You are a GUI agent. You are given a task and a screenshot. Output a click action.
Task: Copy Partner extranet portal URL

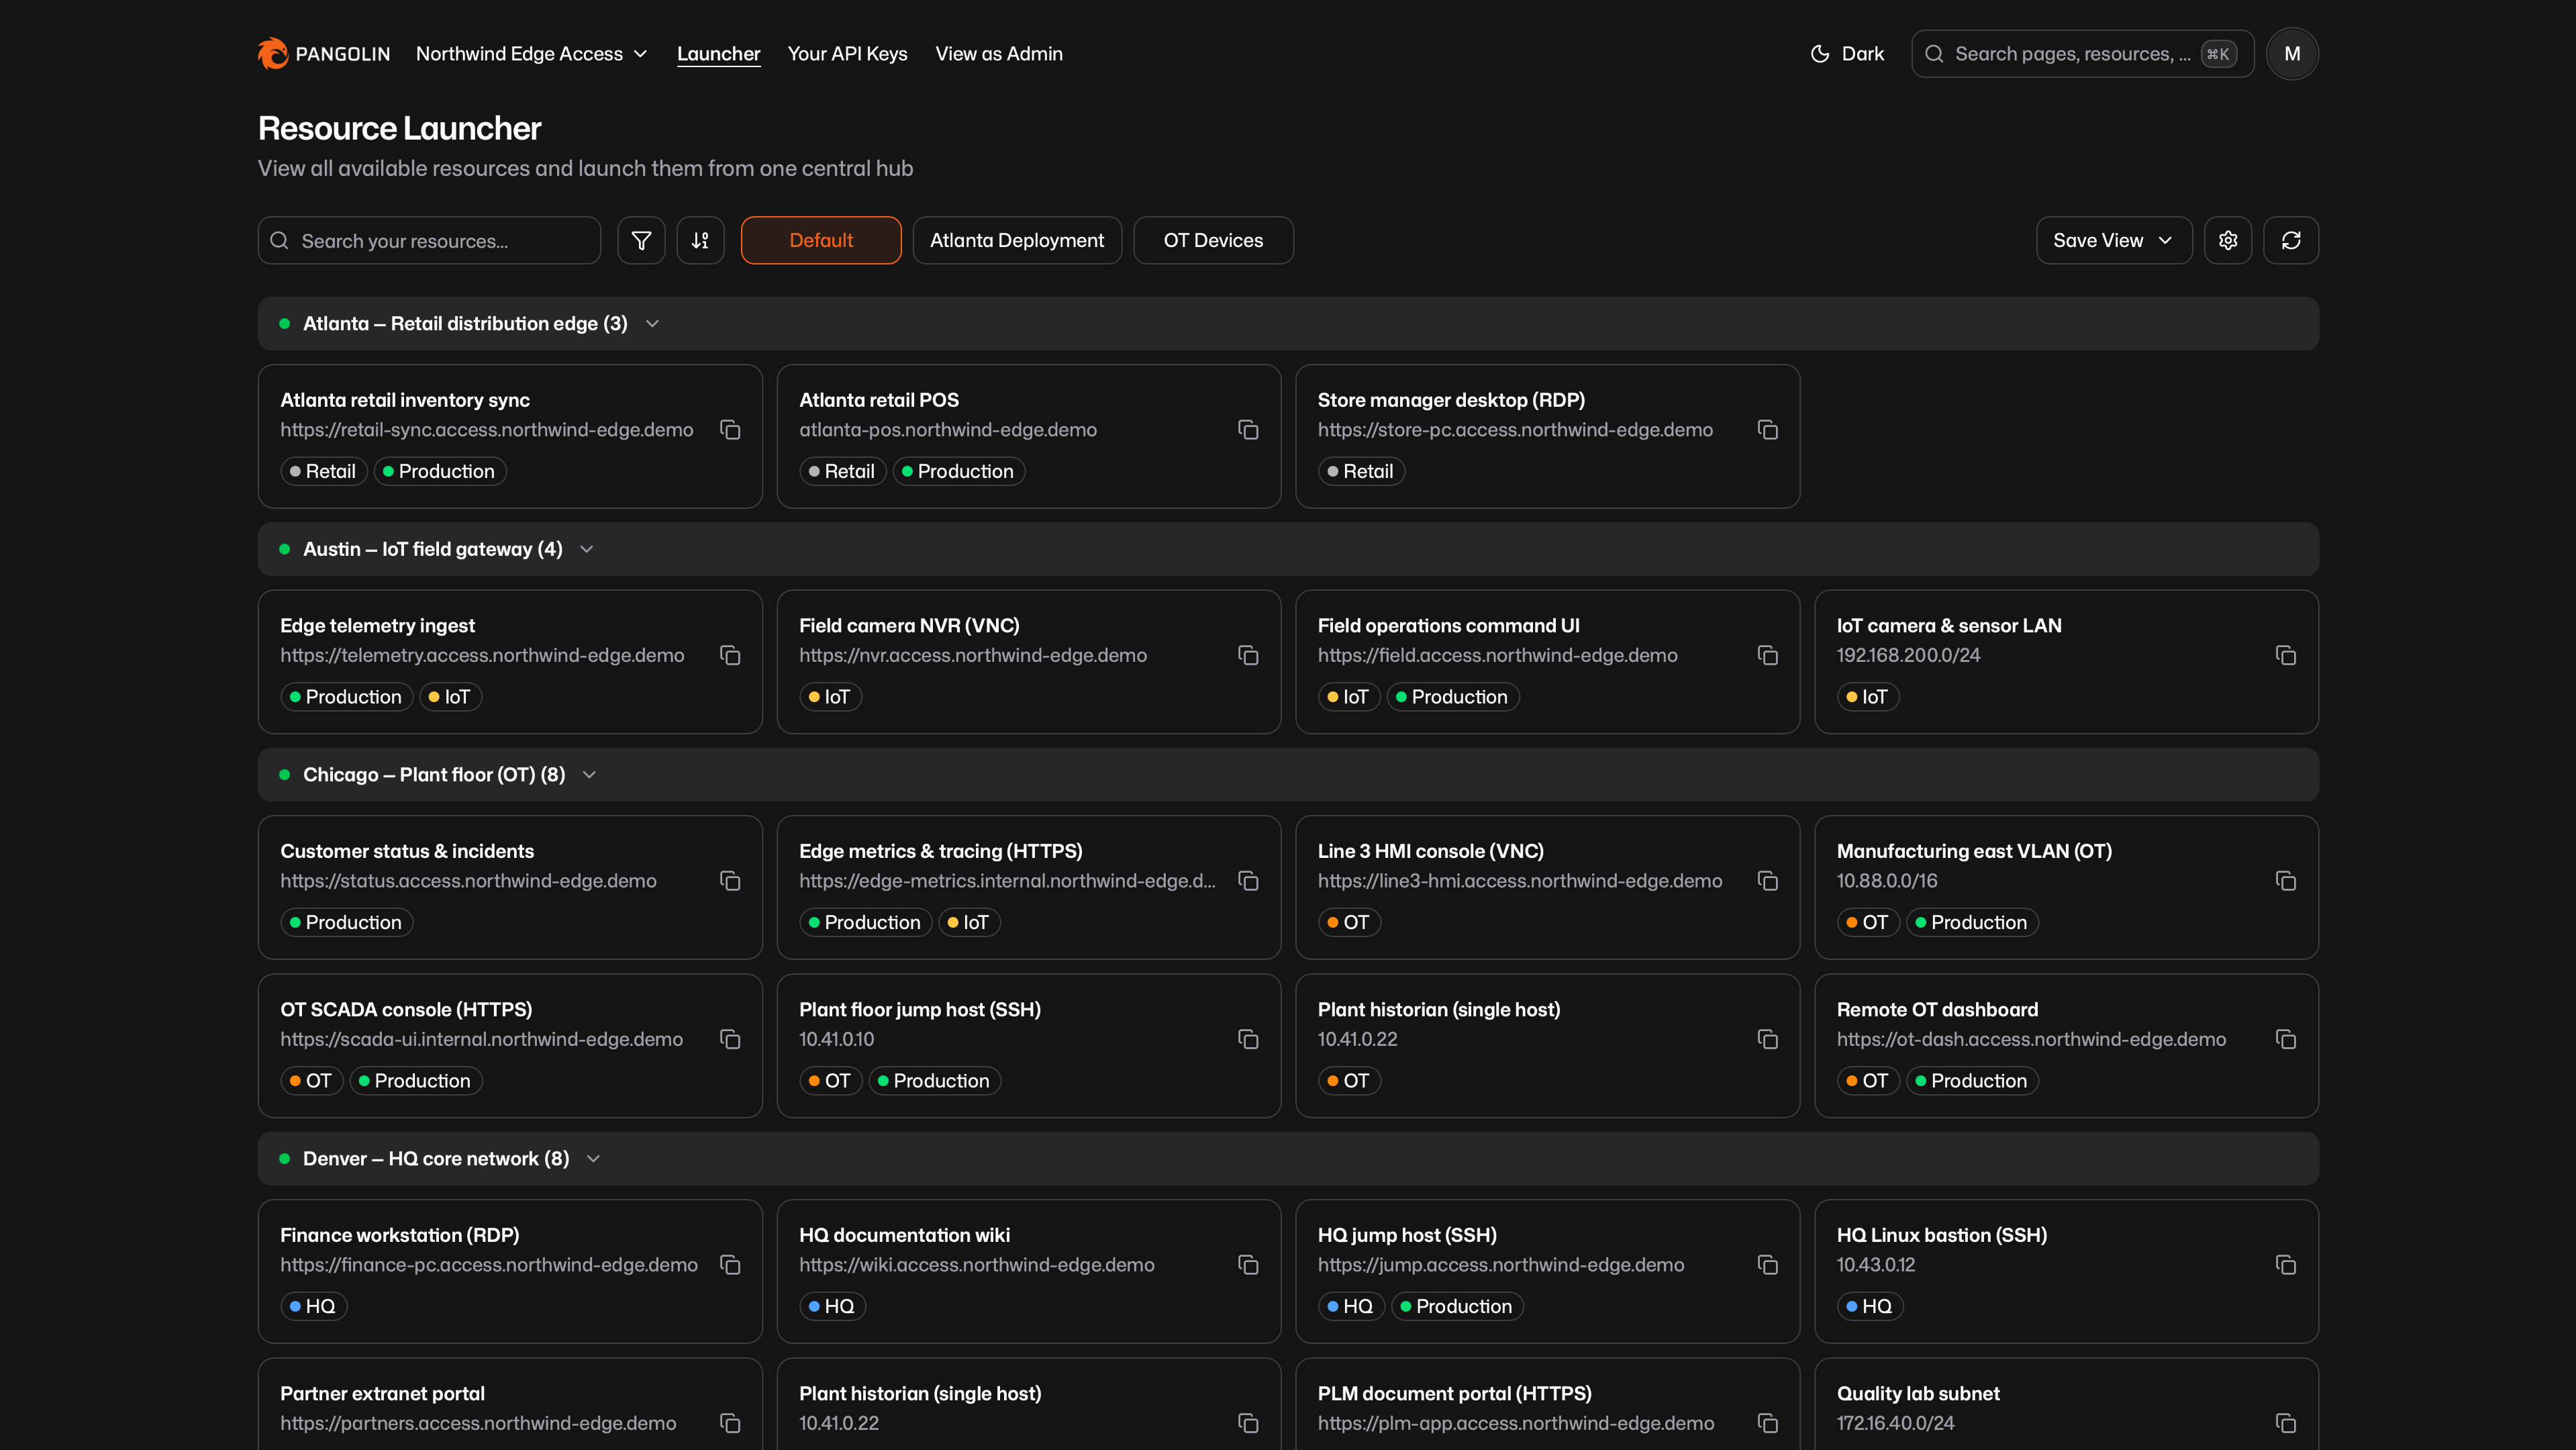point(730,1423)
